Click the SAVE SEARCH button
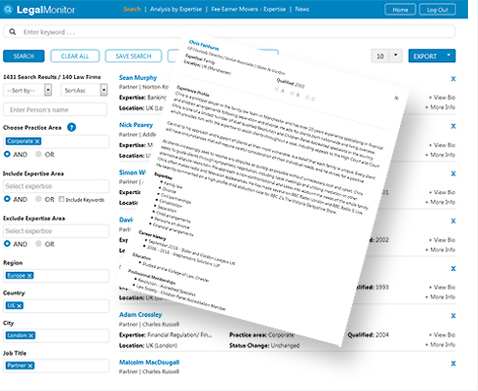Image resolution: width=478 pixels, height=391 pixels. click(x=133, y=56)
